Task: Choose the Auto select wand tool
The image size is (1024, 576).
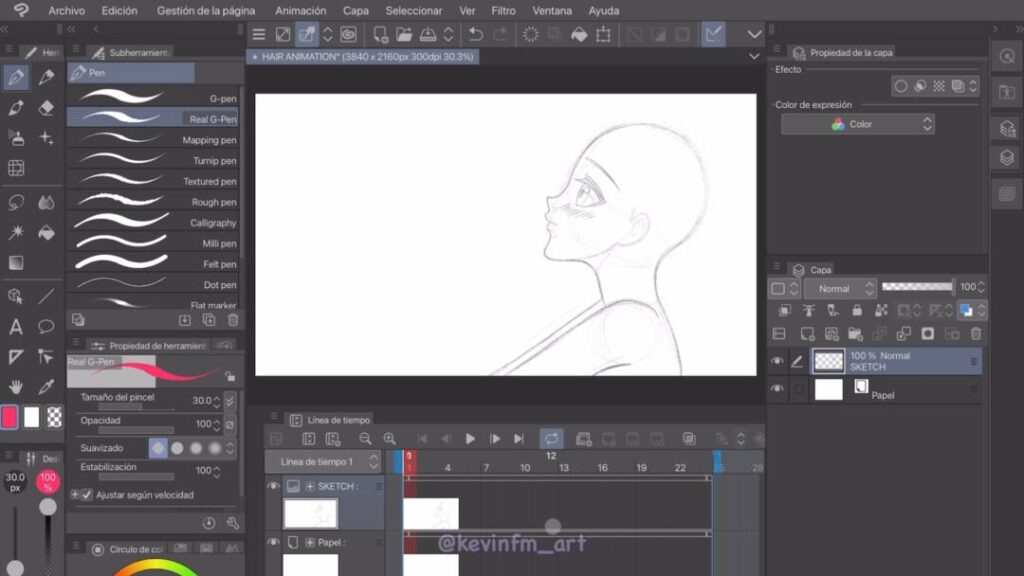Action: point(16,232)
